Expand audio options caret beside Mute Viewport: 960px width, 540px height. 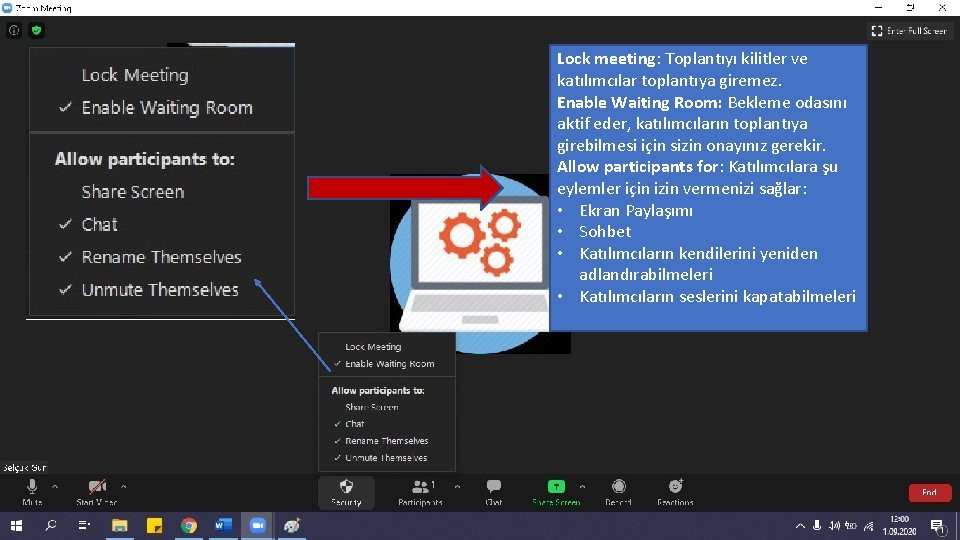[x=55, y=487]
